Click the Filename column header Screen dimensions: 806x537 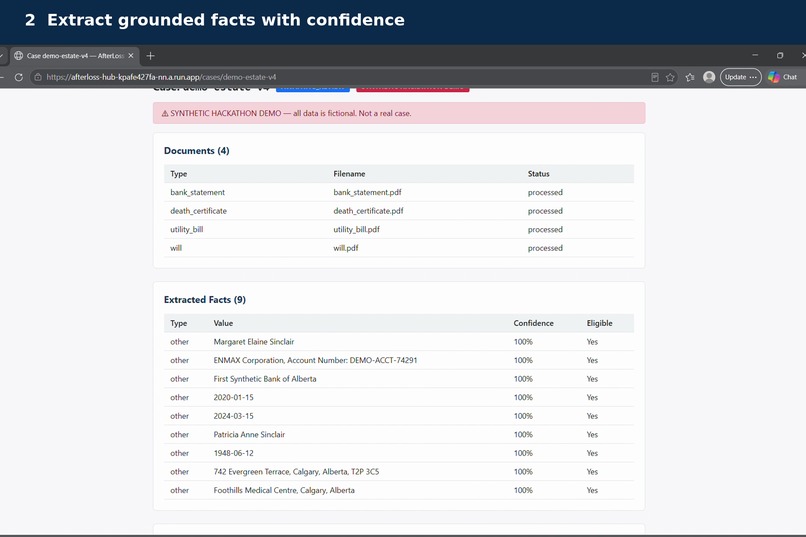(x=349, y=174)
